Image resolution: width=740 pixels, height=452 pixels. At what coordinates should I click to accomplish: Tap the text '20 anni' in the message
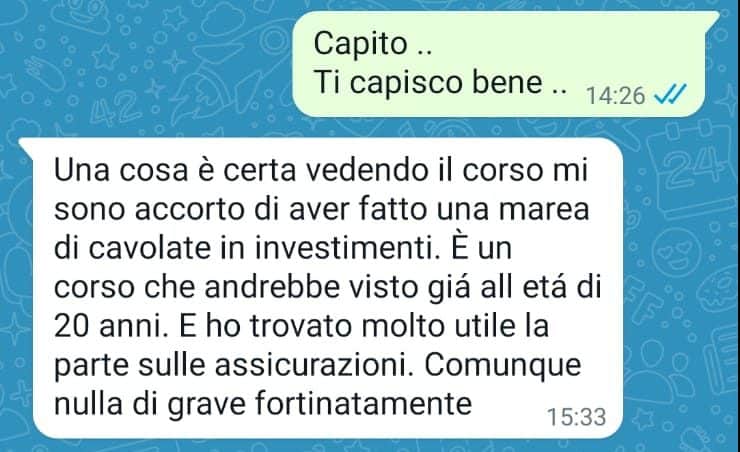[x=111, y=326]
